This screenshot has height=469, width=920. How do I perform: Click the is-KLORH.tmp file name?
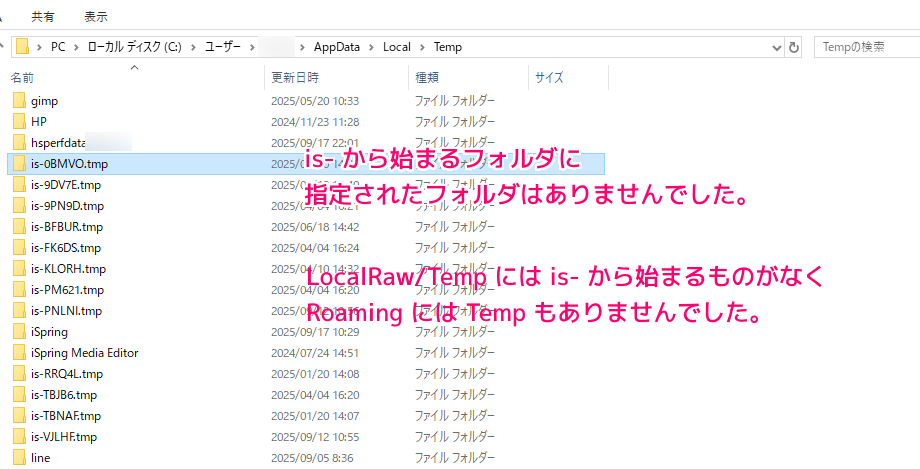click(x=68, y=269)
